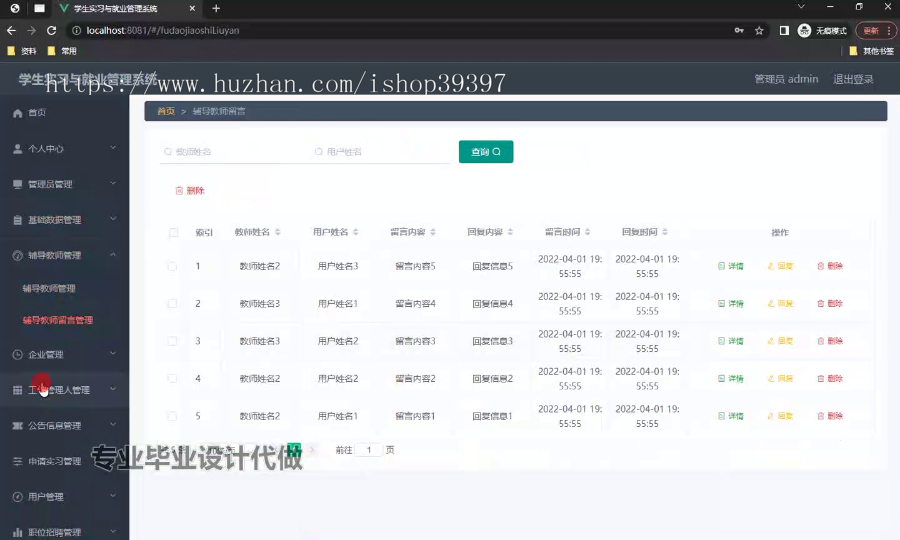Toggle the select-all checkbox in table header
Viewport: 900px width, 540px height.
point(173,232)
